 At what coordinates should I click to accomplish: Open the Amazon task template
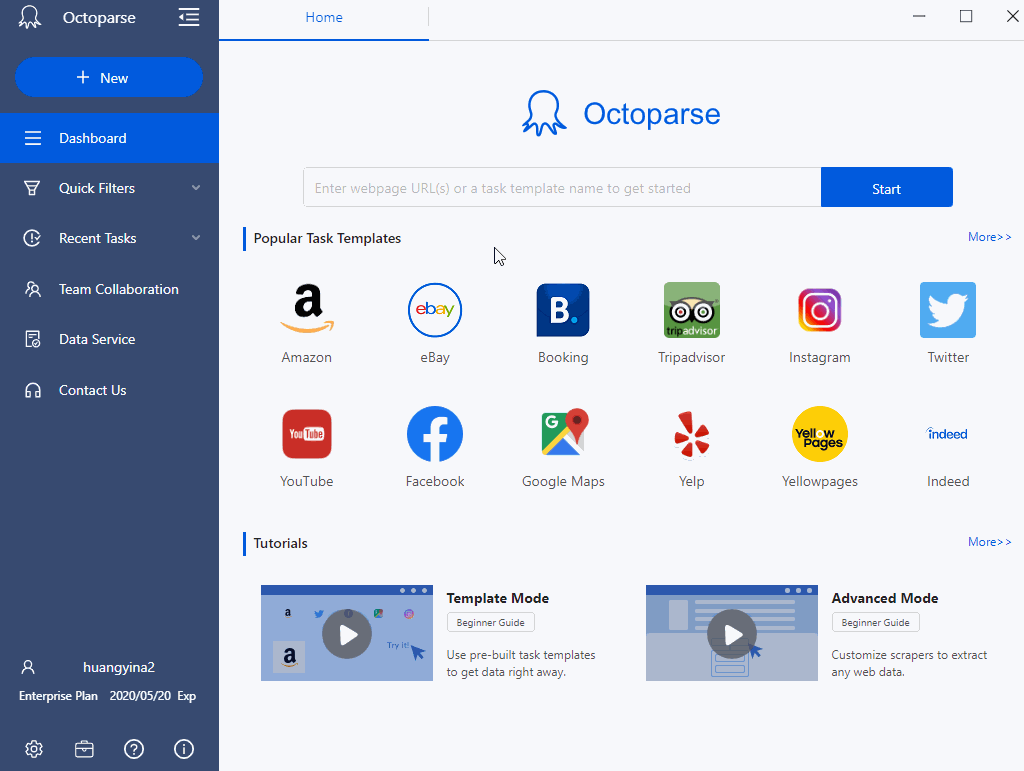point(307,309)
